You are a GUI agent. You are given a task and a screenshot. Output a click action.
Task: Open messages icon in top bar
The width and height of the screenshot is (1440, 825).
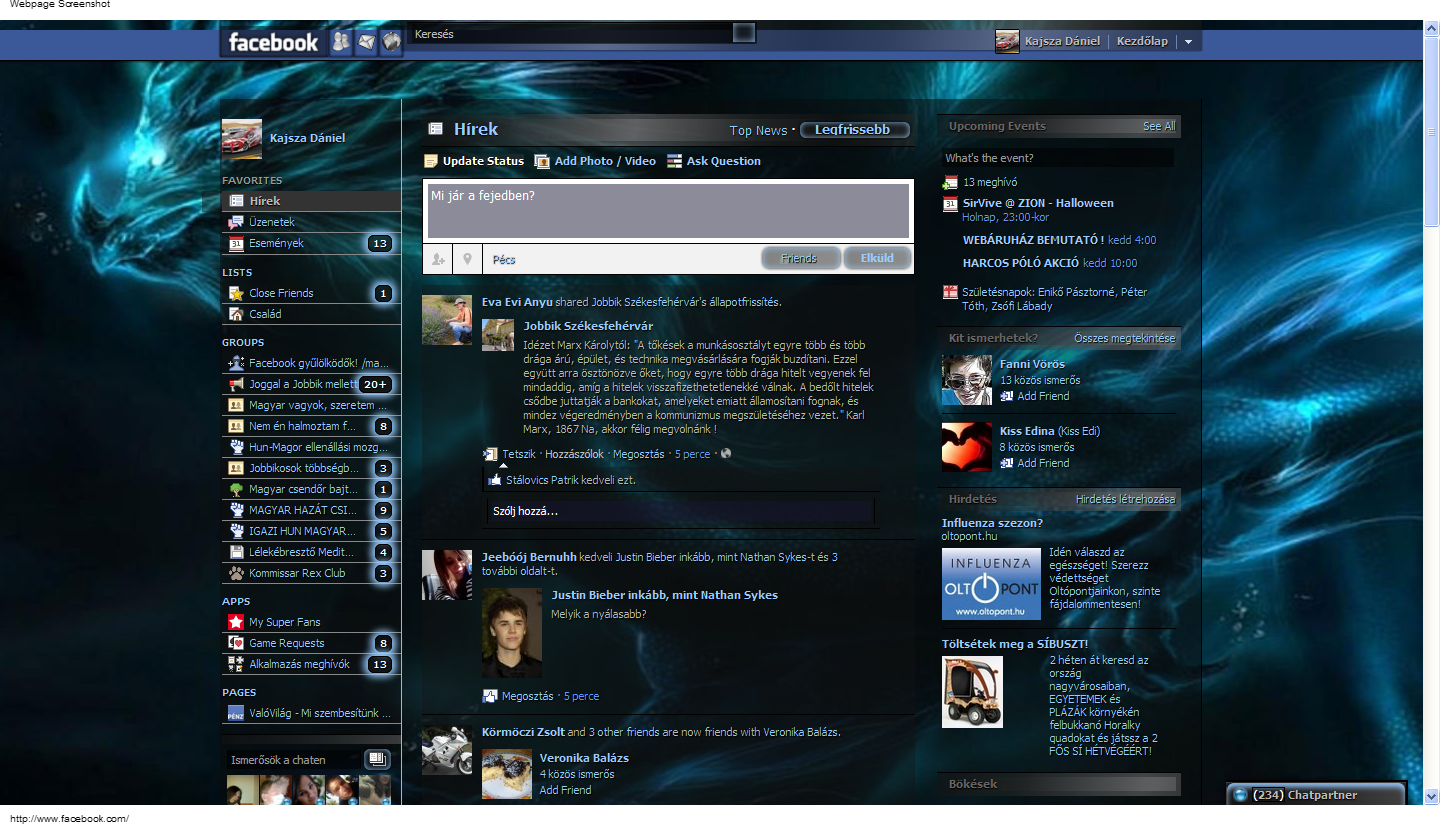pos(367,42)
